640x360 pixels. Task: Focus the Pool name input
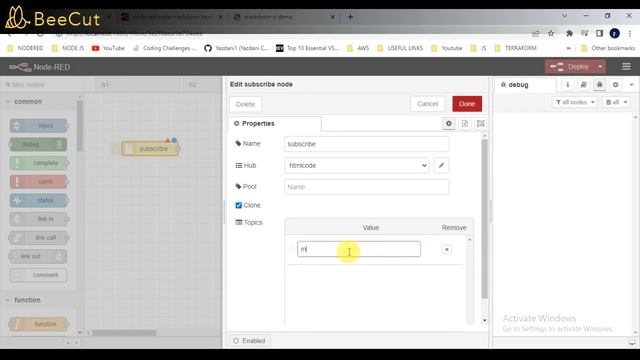367,187
